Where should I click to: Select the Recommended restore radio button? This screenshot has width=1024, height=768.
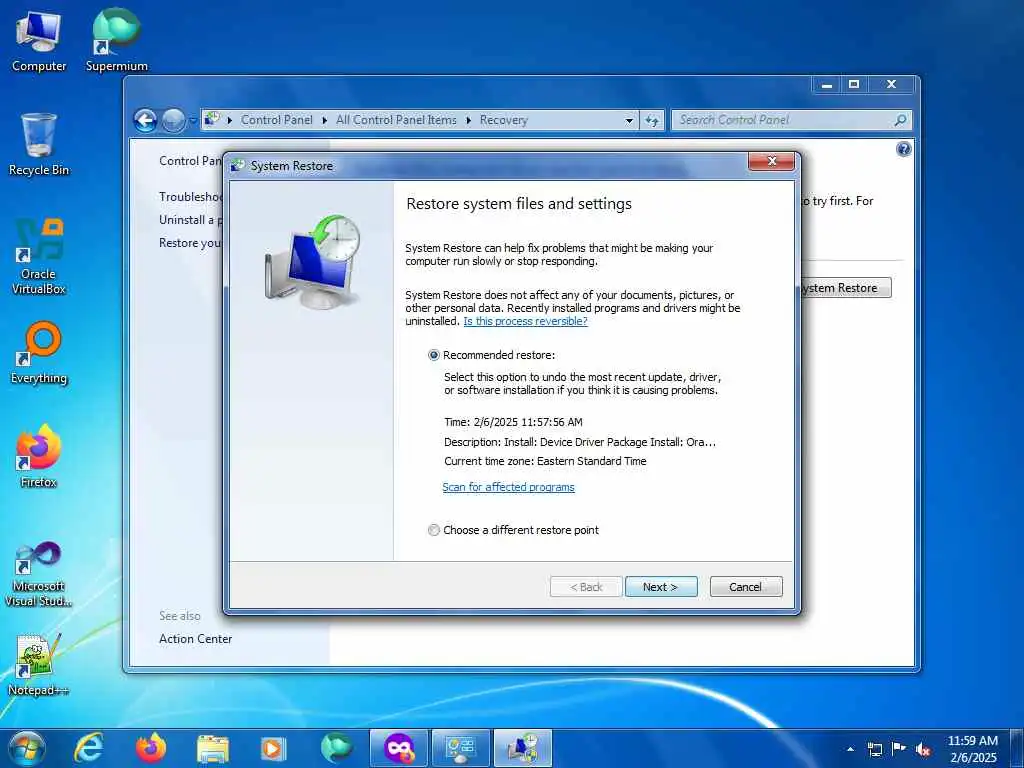click(434, 355)
